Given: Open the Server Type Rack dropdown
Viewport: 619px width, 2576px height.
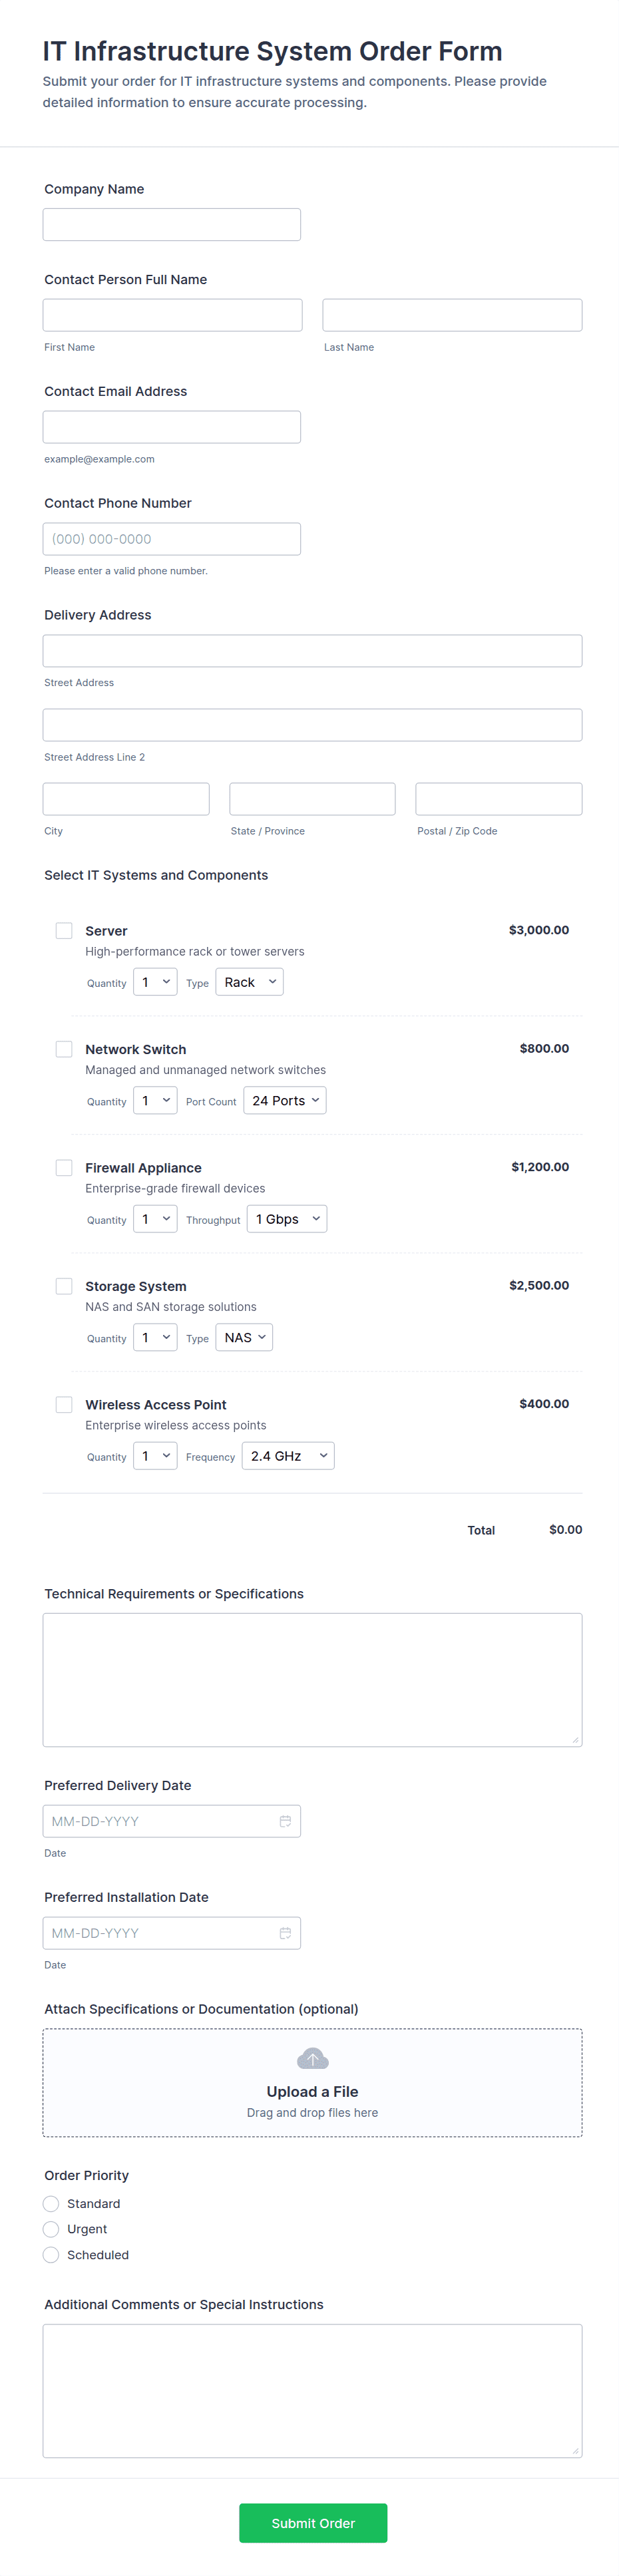Looking at the screenshot, I should click(249, 982).
